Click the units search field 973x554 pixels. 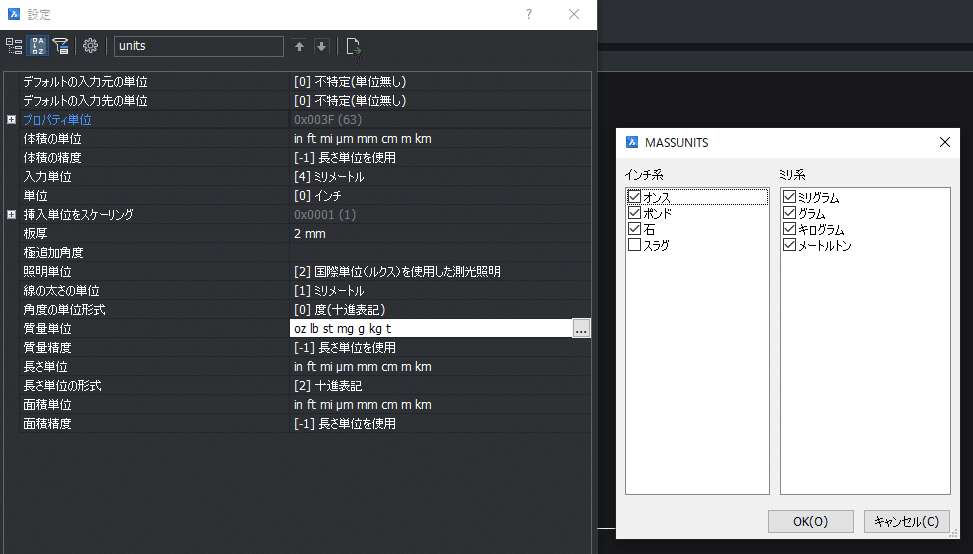(x=199, y=46)
